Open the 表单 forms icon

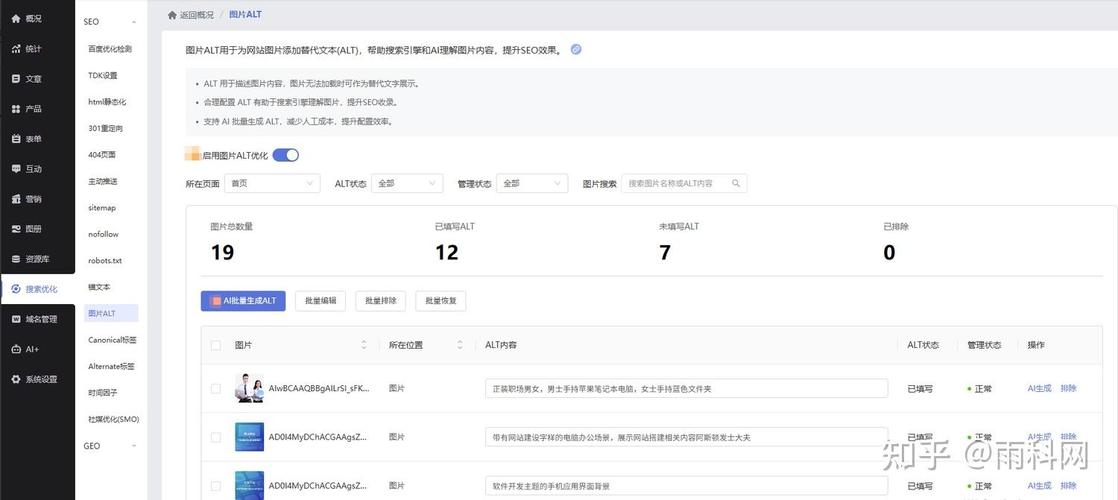[x=16, y=139]
